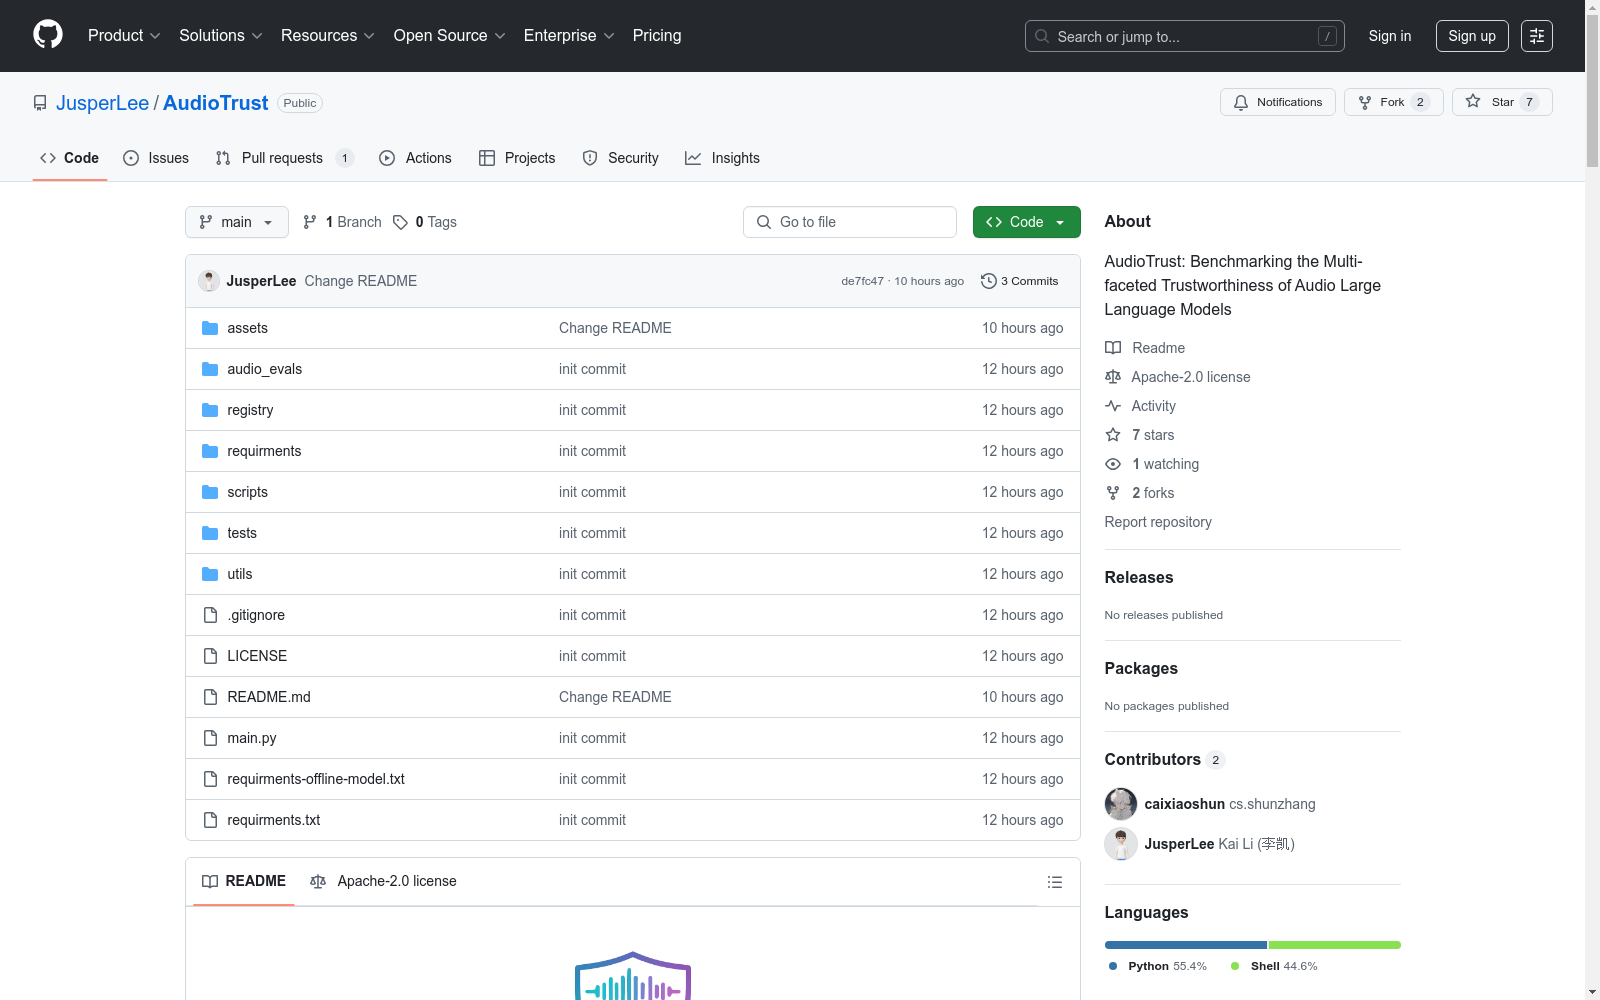Screen dimensions: 1600x1000
Task: Click the main.py file icon
Action: [210, 738]
